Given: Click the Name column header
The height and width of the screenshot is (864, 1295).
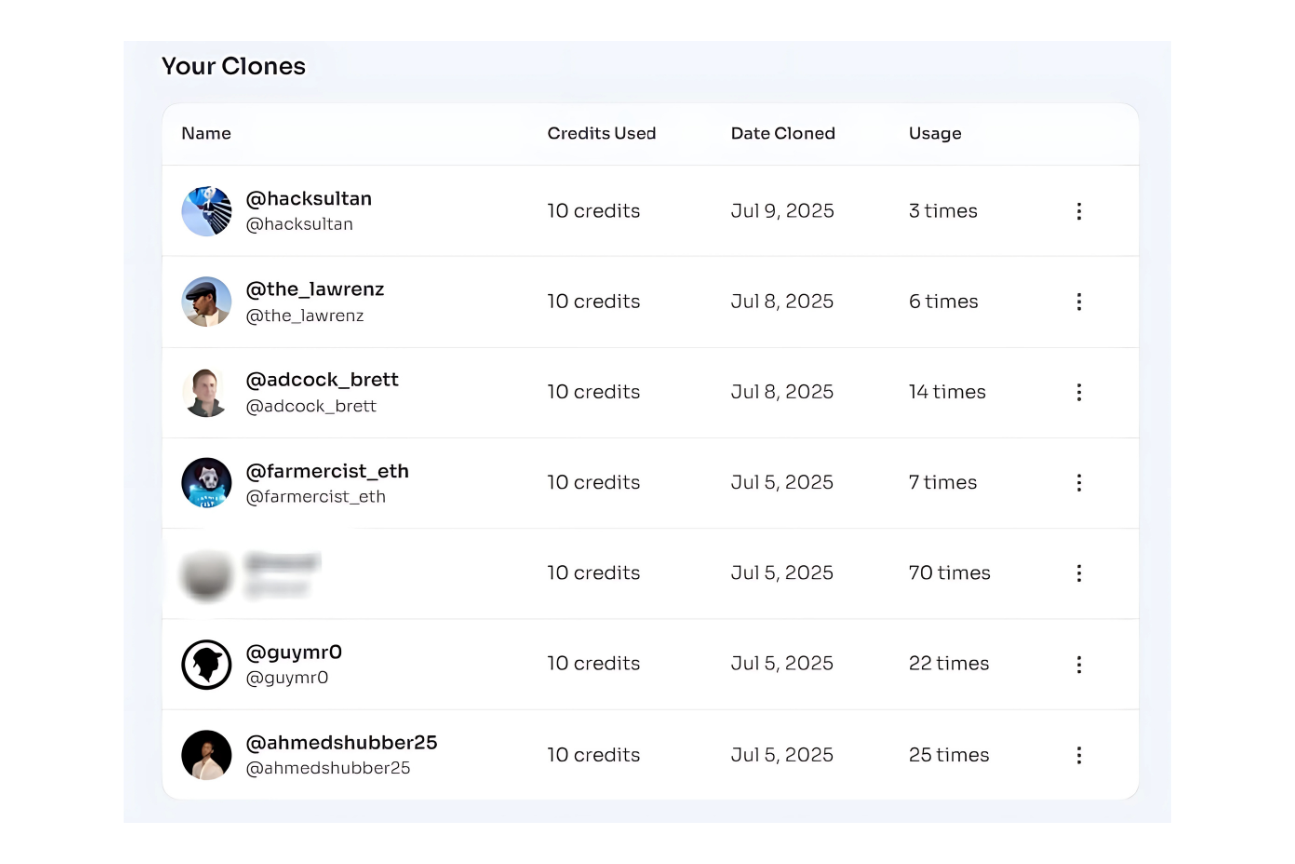Looking at the screenshot, I should (206, 133).
